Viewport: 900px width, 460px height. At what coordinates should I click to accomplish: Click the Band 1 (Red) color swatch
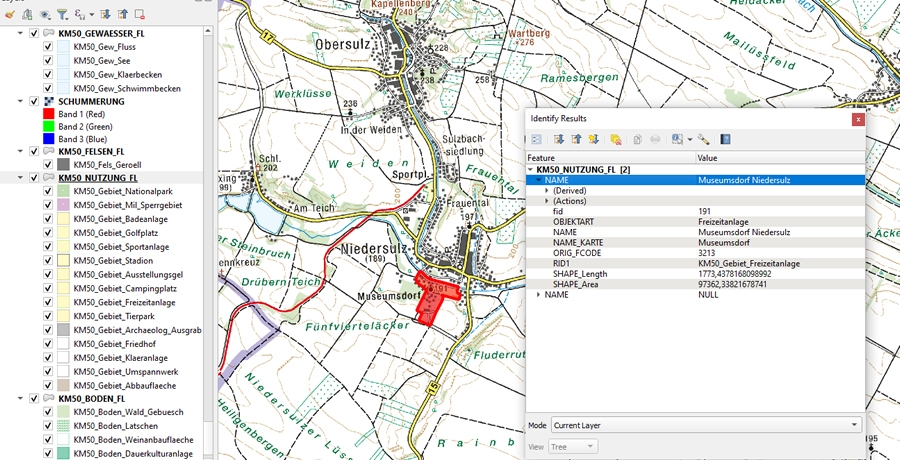tap(48, 114)
